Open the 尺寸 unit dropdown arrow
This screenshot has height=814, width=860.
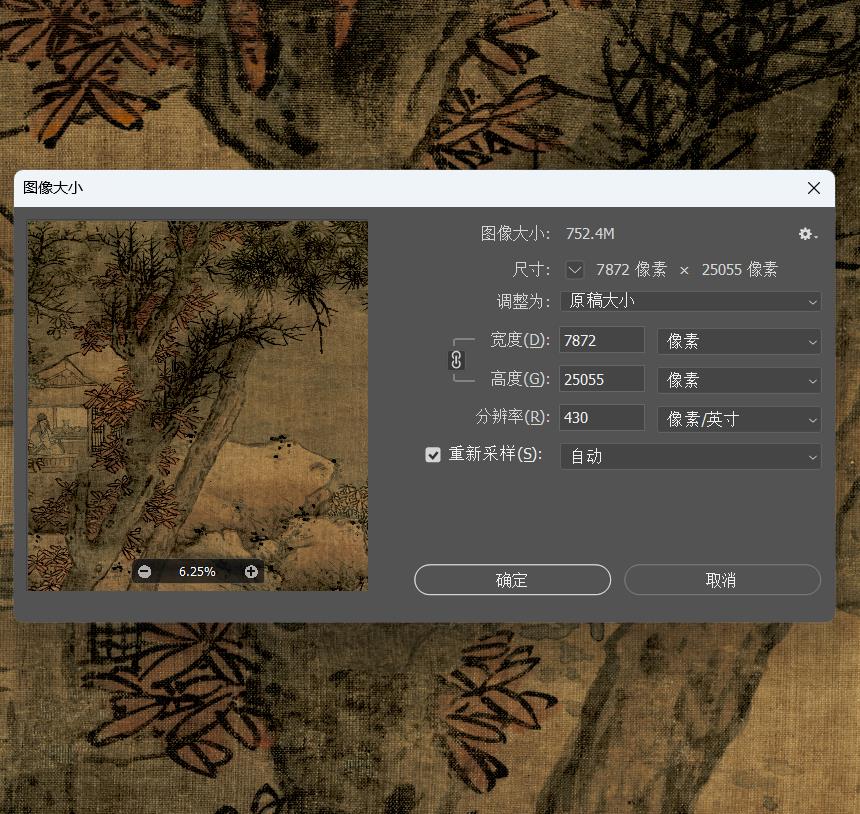(575, 270)
